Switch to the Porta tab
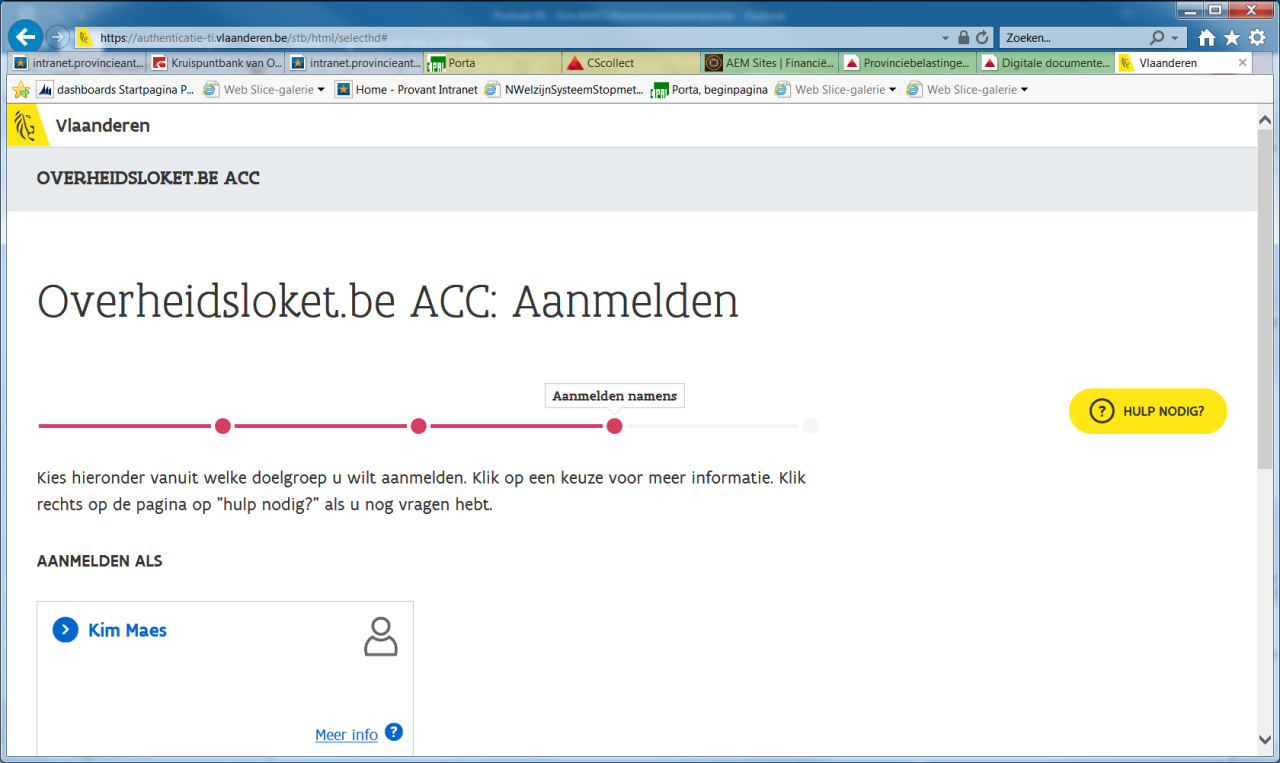The image size is (1280, 763). (493, 63)
